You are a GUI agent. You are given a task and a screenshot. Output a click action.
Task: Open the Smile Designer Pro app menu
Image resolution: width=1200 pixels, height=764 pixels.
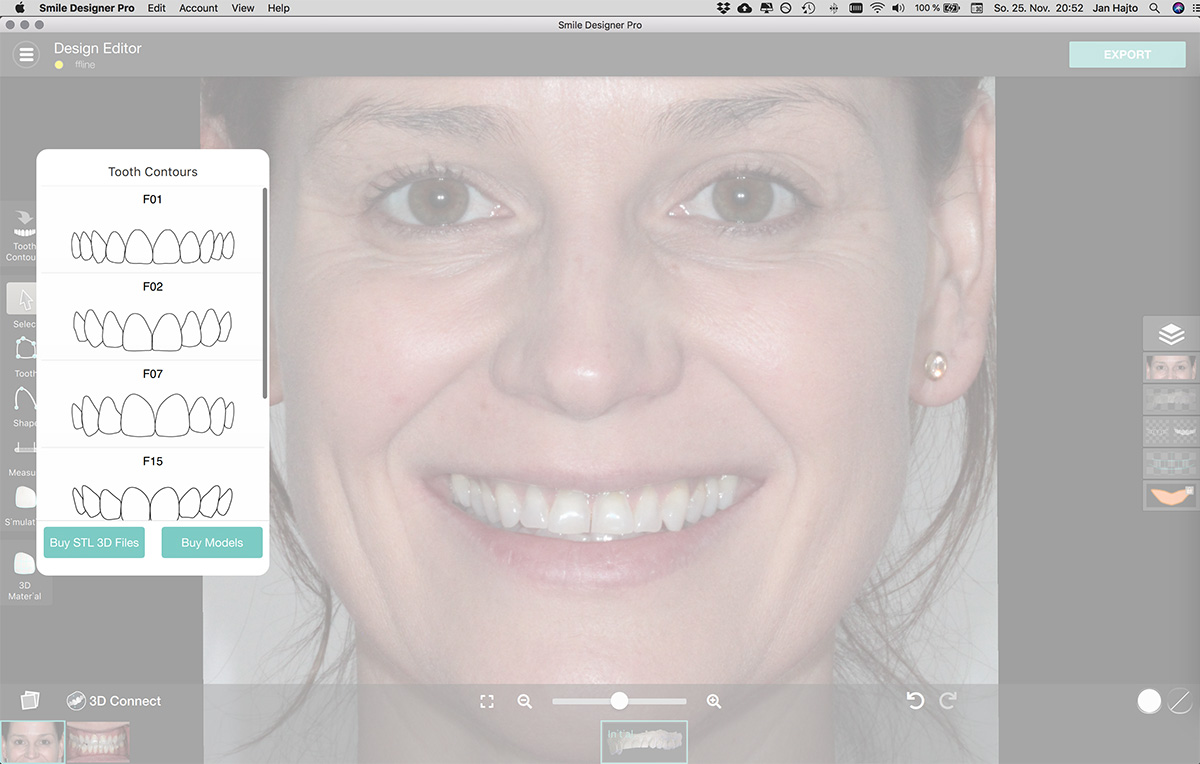87,8
